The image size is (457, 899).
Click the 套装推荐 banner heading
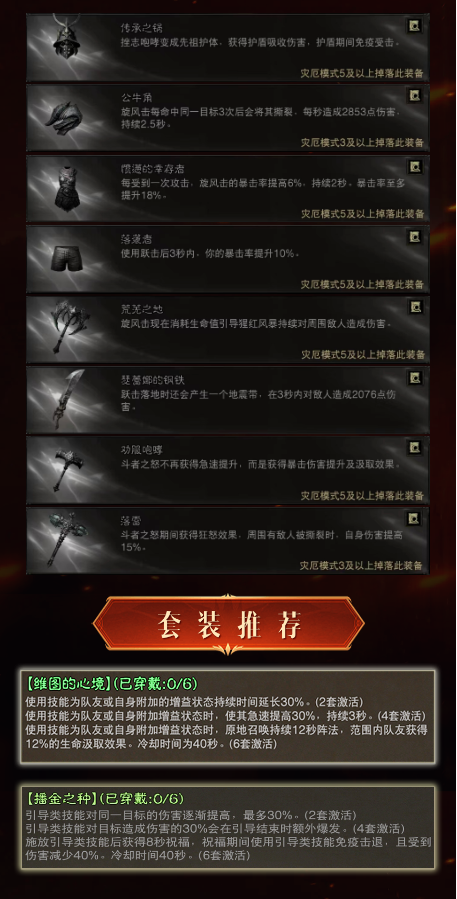228,624
